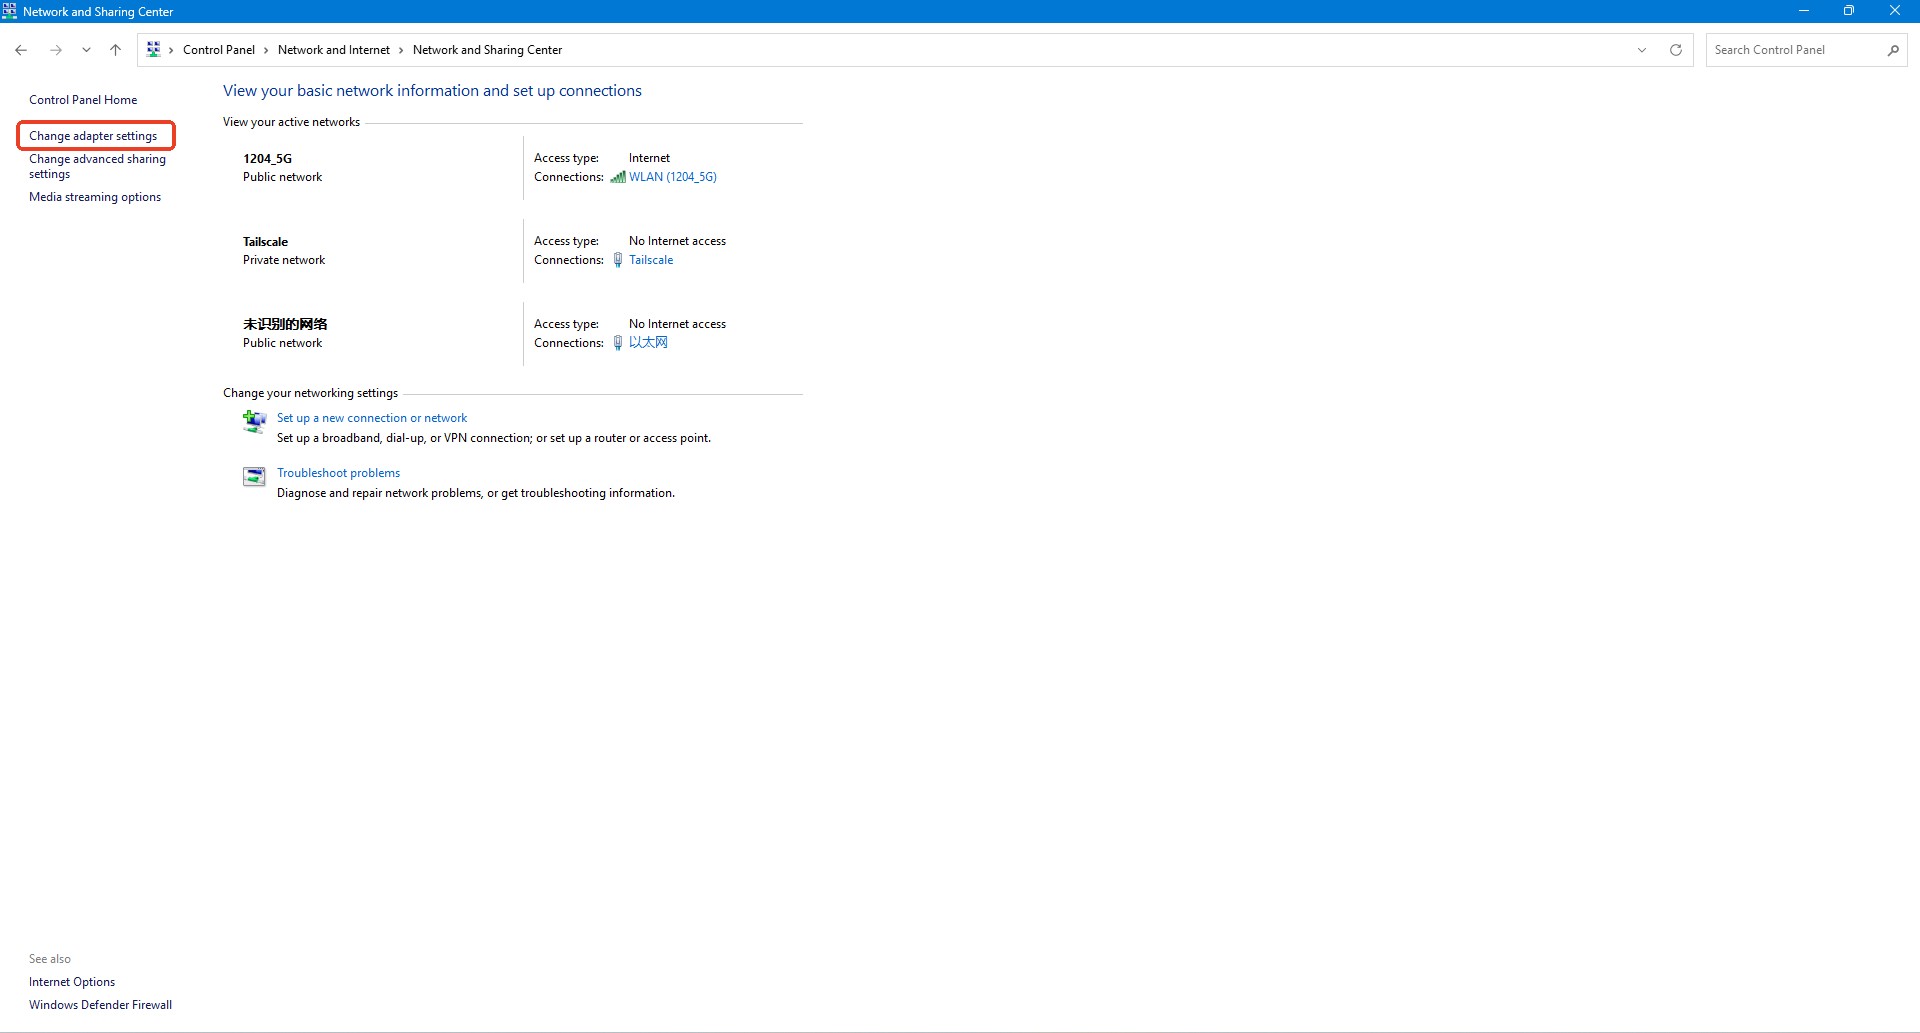Select Network and Internet breadcrumb
The width and height of the screenshot is (1920, 1033).
pyautogui.click(x=333, y=50)
